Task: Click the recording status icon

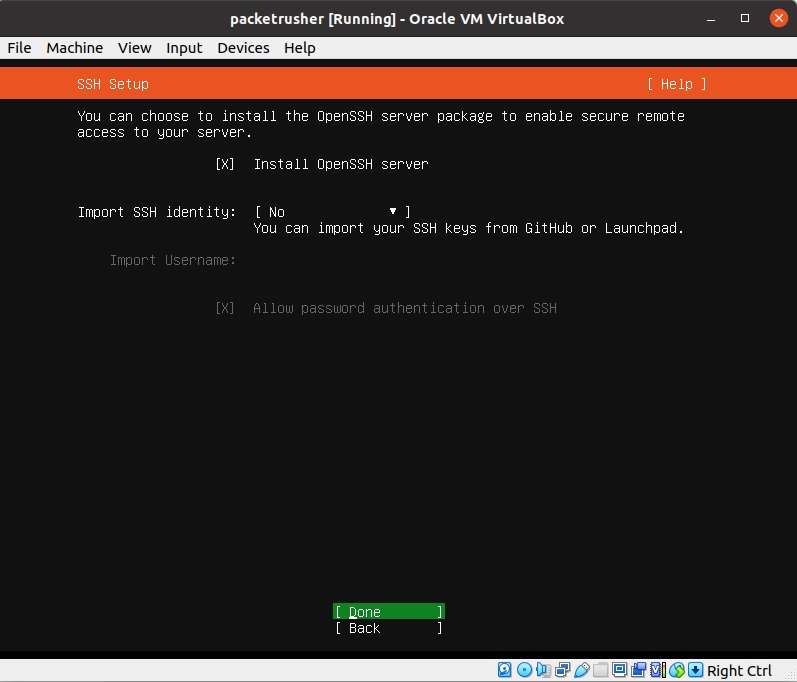Action: tap(638, 670)
